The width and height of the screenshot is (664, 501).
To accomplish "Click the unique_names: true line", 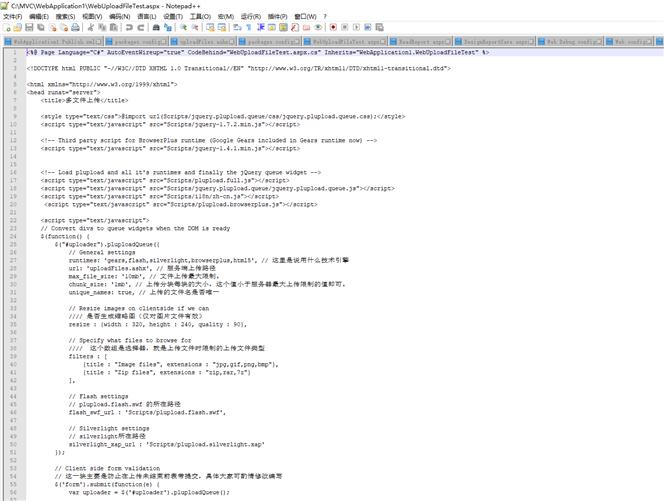I will point(144,292).
